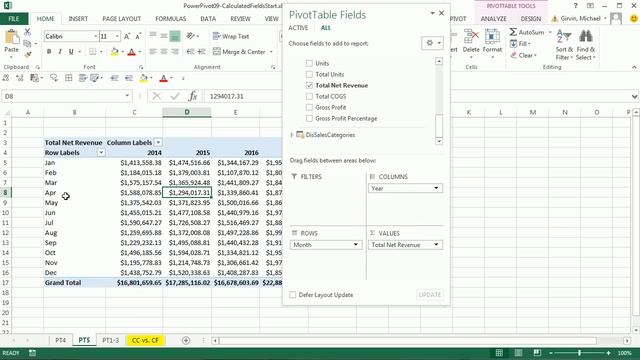Click the Decrease Indent icon
640x360 pixels.
190,52
